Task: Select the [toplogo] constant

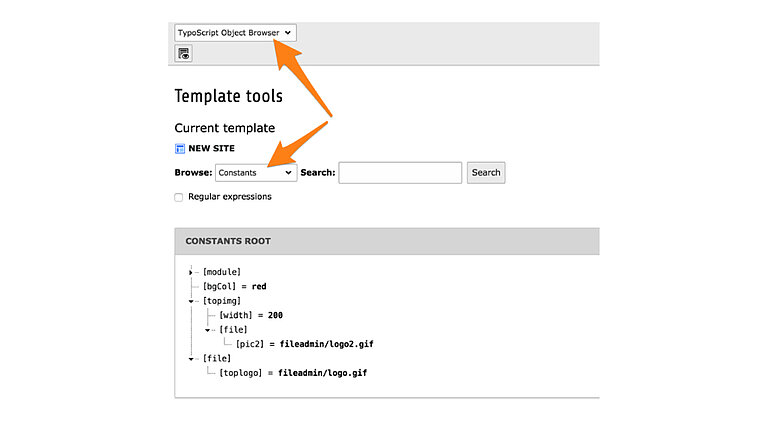Action: click(x=240, y=373)
